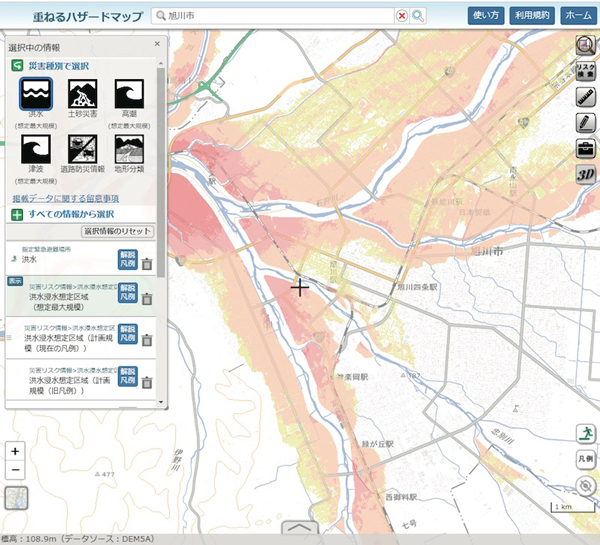600x545 pixels.
Task: Toggle evacuation site running-person icon
Action: [586, 434]
